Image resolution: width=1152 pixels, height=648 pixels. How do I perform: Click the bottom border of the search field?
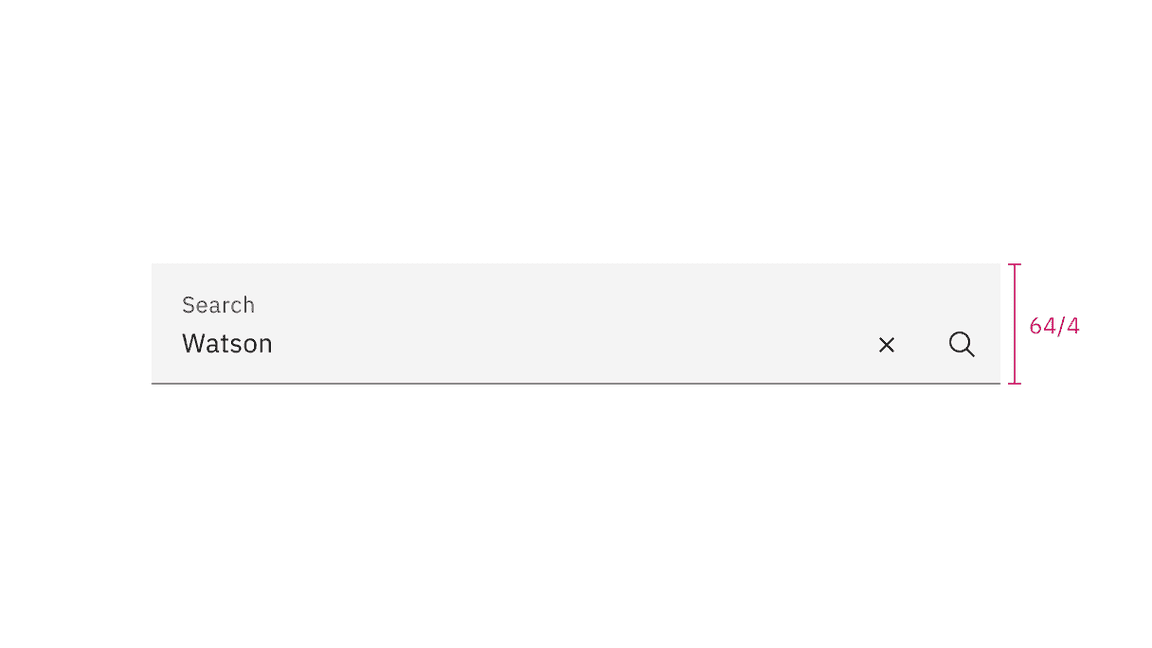tap(576, 381)
